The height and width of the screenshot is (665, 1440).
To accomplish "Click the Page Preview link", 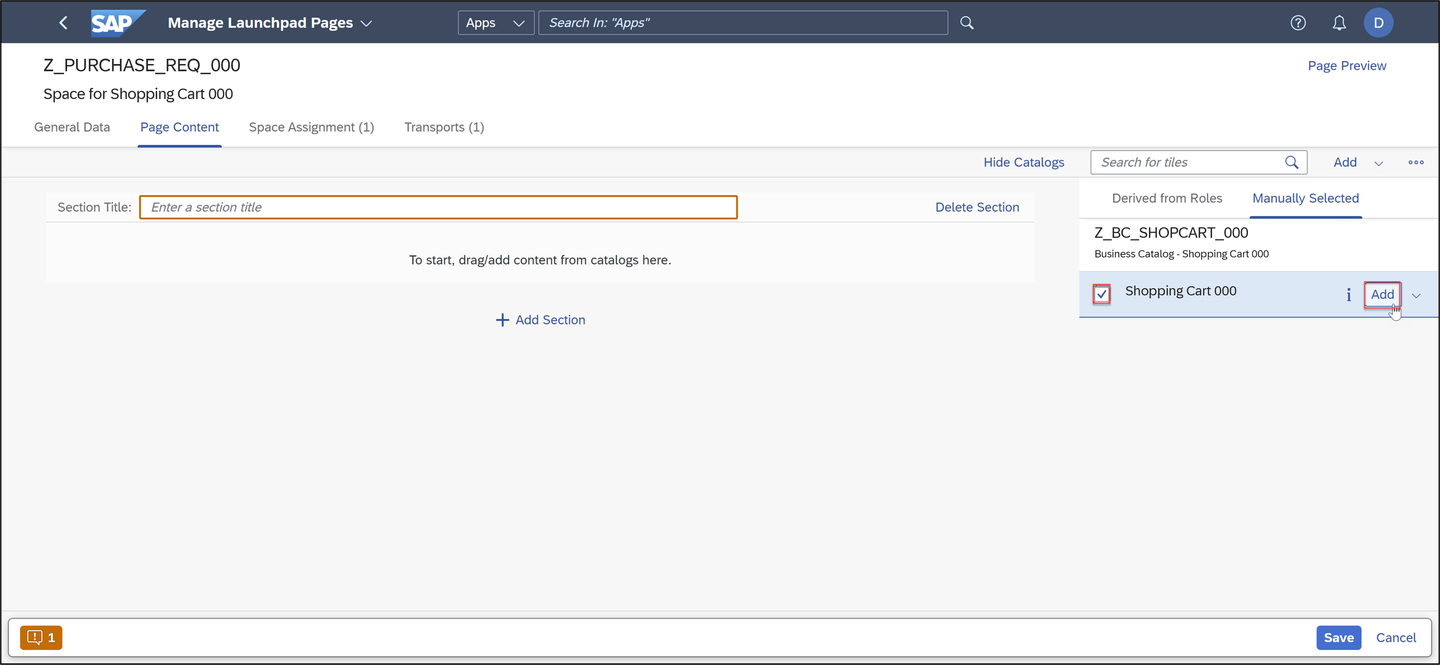I will [1347, 66].
